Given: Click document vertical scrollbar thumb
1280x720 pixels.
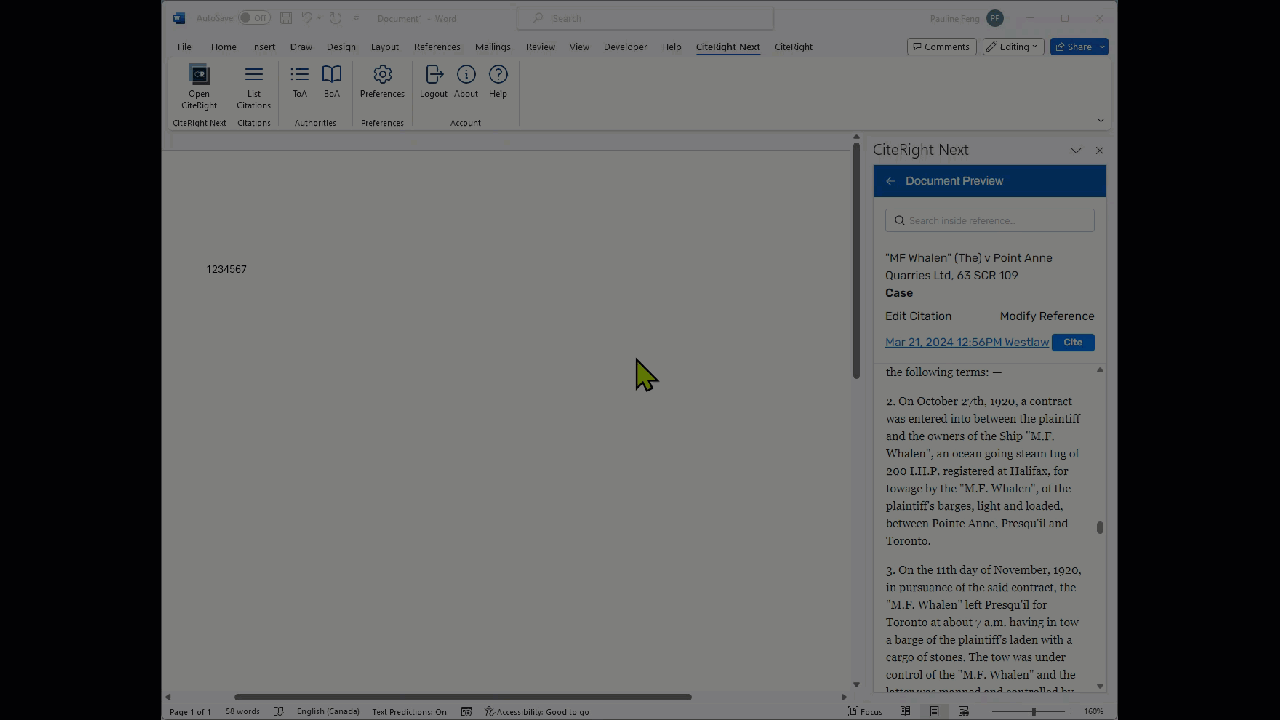Looking at the screenshot, I should tap(856, 262).
